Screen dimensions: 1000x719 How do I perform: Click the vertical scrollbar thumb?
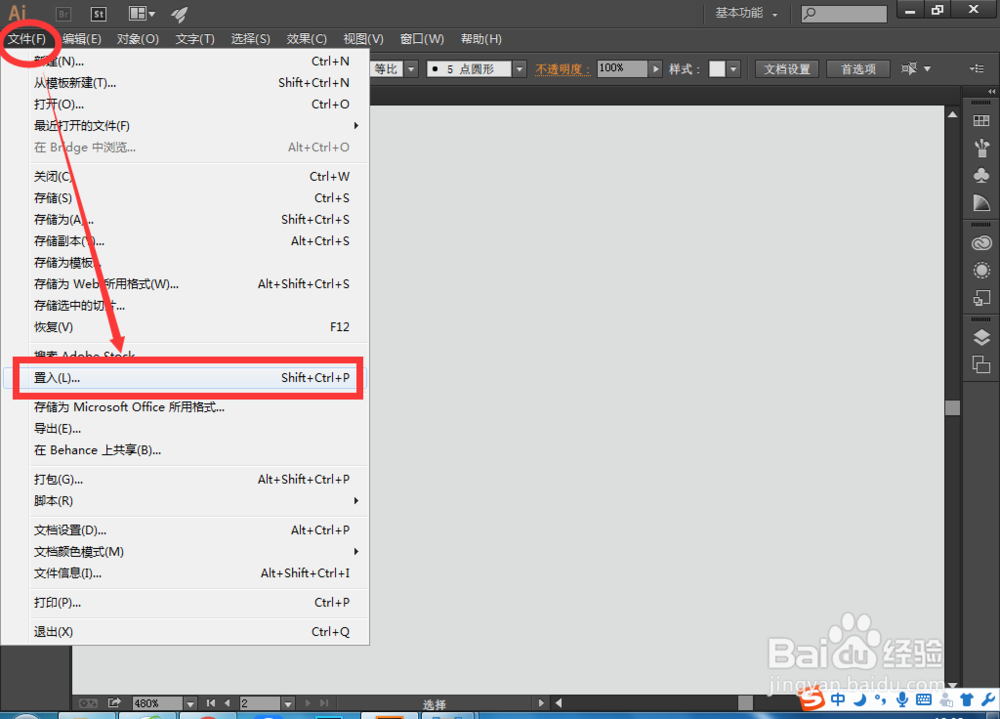(952, 408)
